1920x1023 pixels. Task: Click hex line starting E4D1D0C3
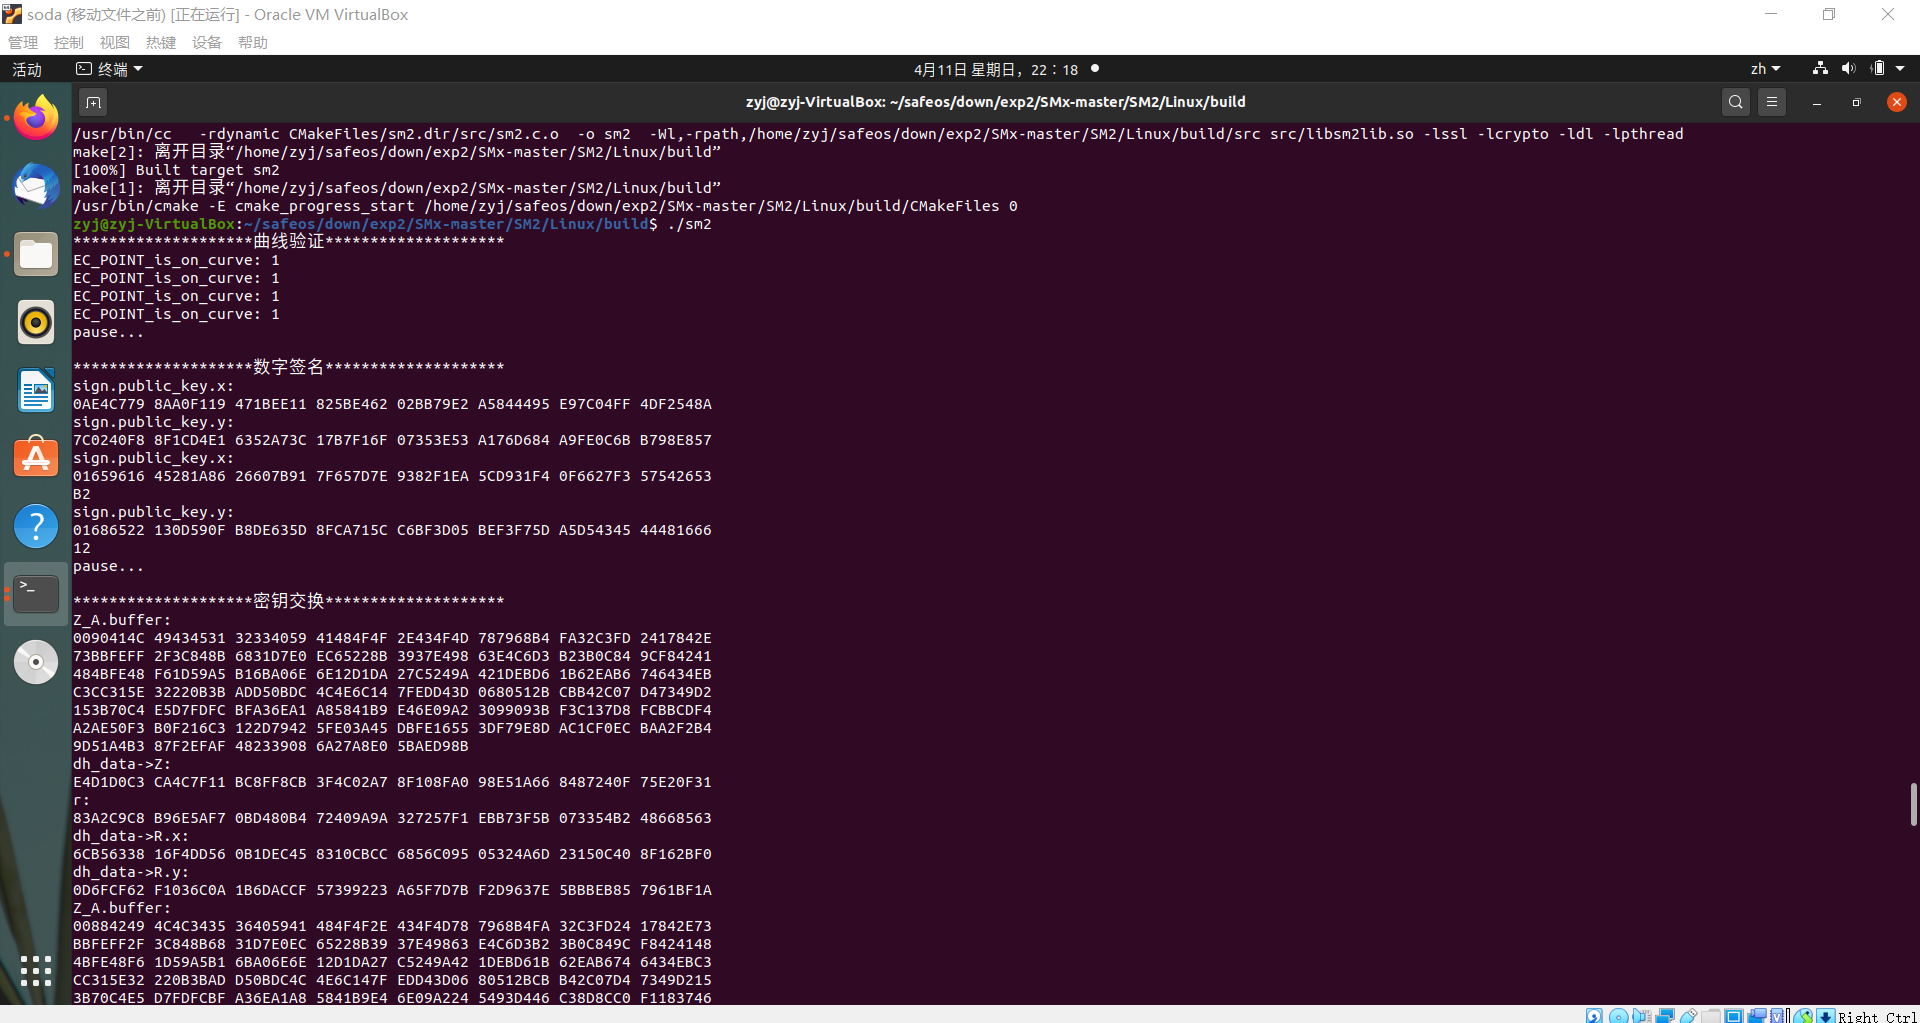[392, 782]
